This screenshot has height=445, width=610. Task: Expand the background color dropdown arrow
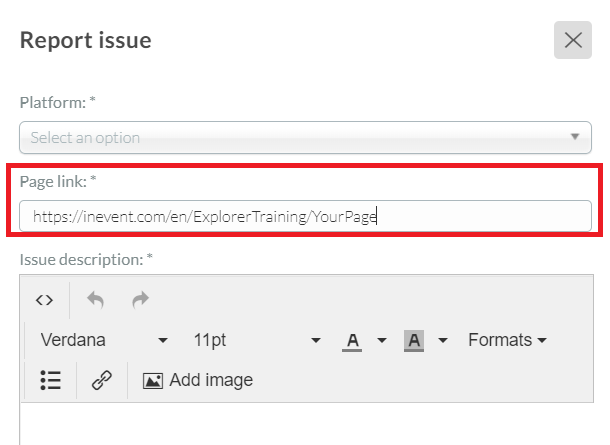click(443, 341)
